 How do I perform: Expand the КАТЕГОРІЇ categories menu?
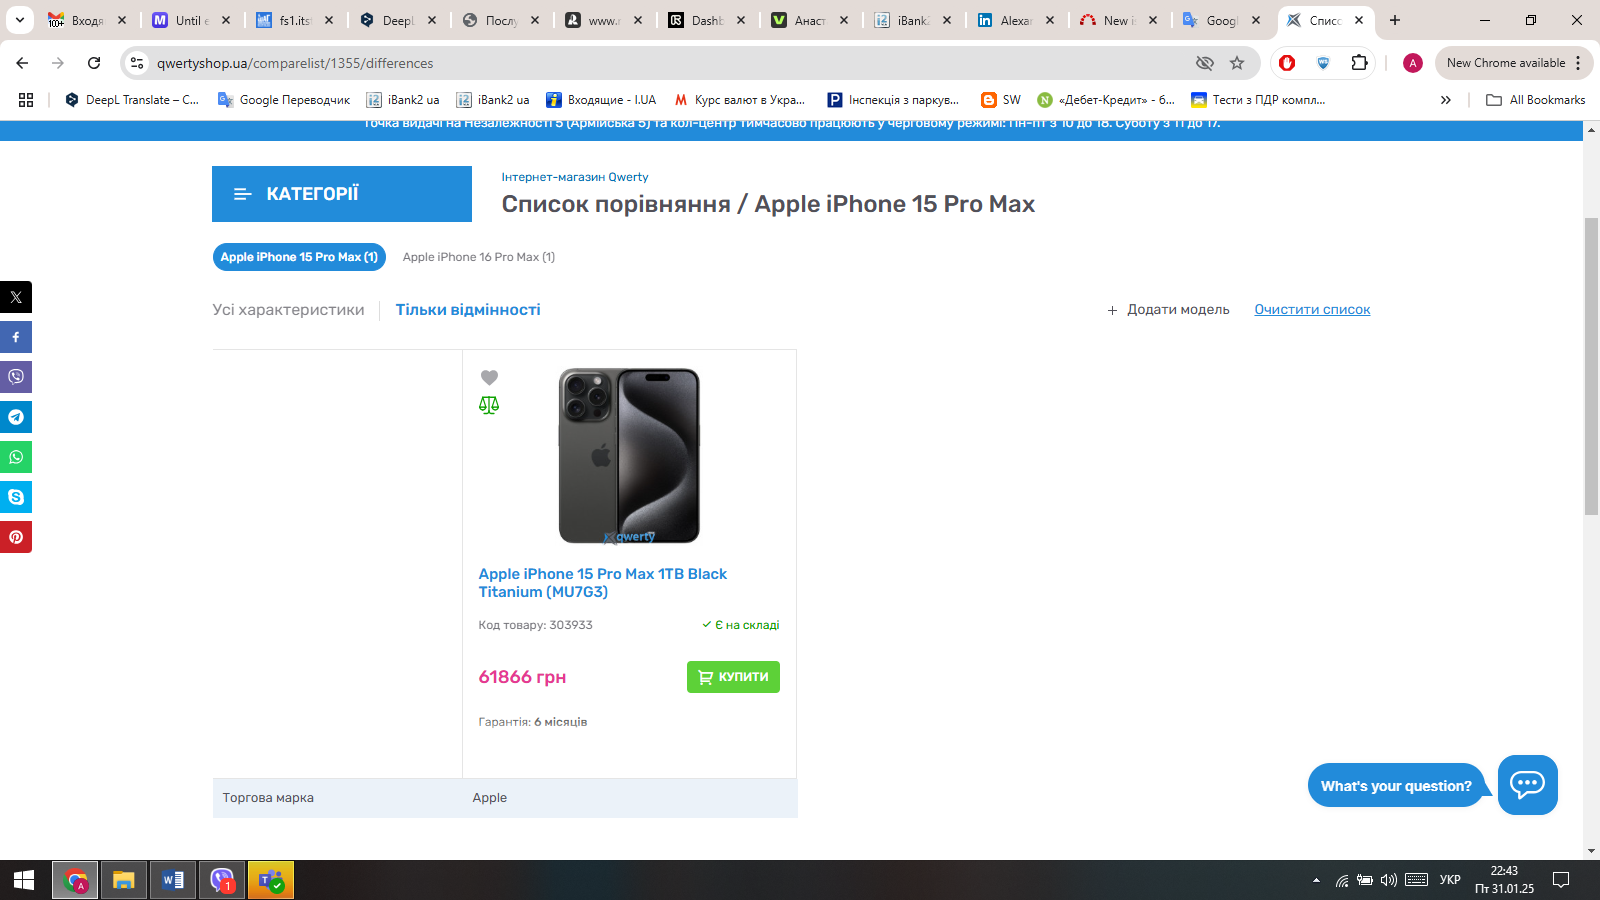[x=342, y=194]
